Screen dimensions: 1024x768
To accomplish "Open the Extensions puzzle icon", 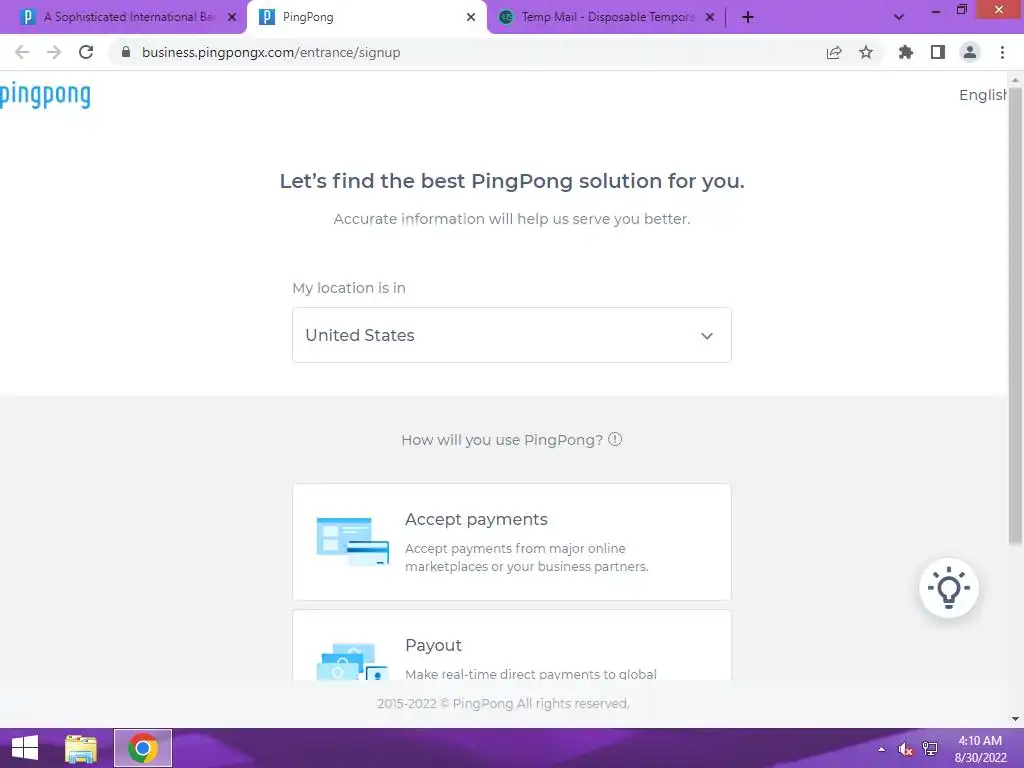I will tap(906, 52).
